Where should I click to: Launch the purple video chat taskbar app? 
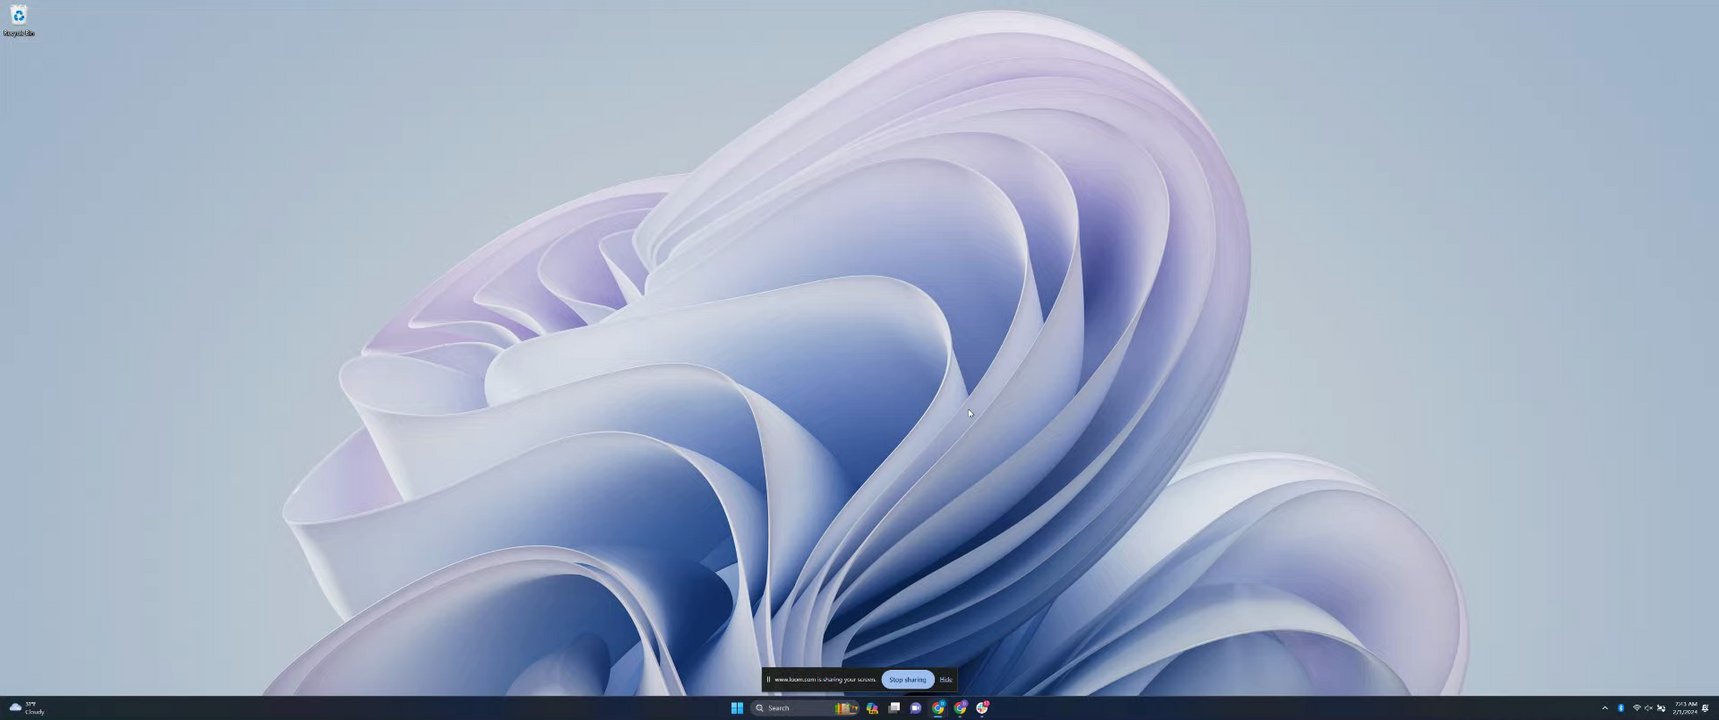(x=916, y=708)
